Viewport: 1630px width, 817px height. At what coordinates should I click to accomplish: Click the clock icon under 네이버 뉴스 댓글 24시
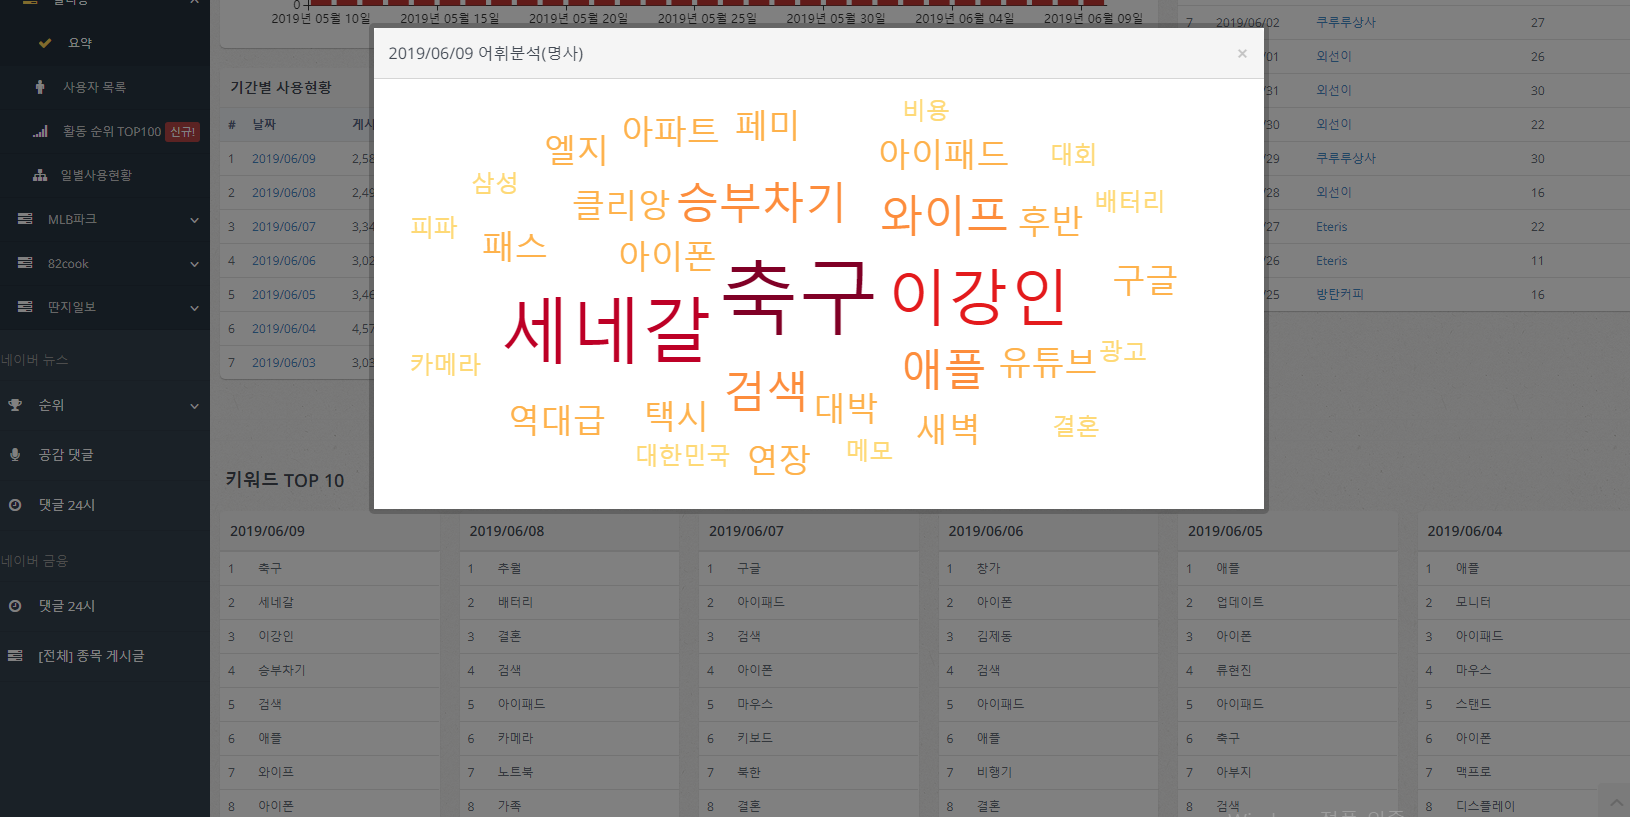[x=15, y=505]
